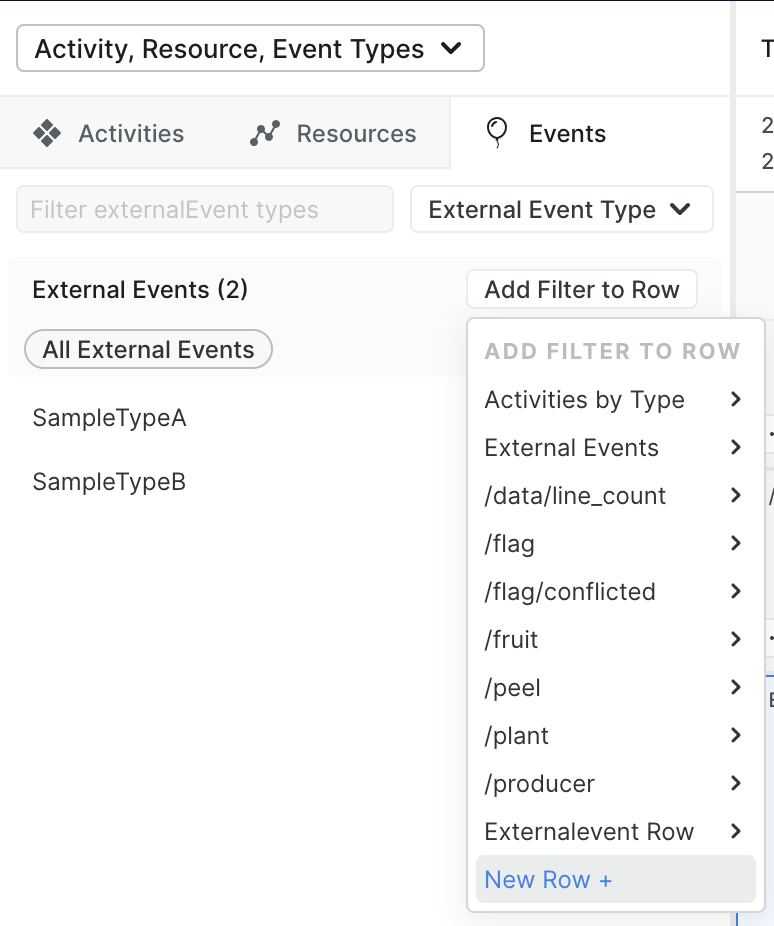Select SampleTypeA from the external events list
The width and height of the screenshot is (774, 926).
(109, 418)
